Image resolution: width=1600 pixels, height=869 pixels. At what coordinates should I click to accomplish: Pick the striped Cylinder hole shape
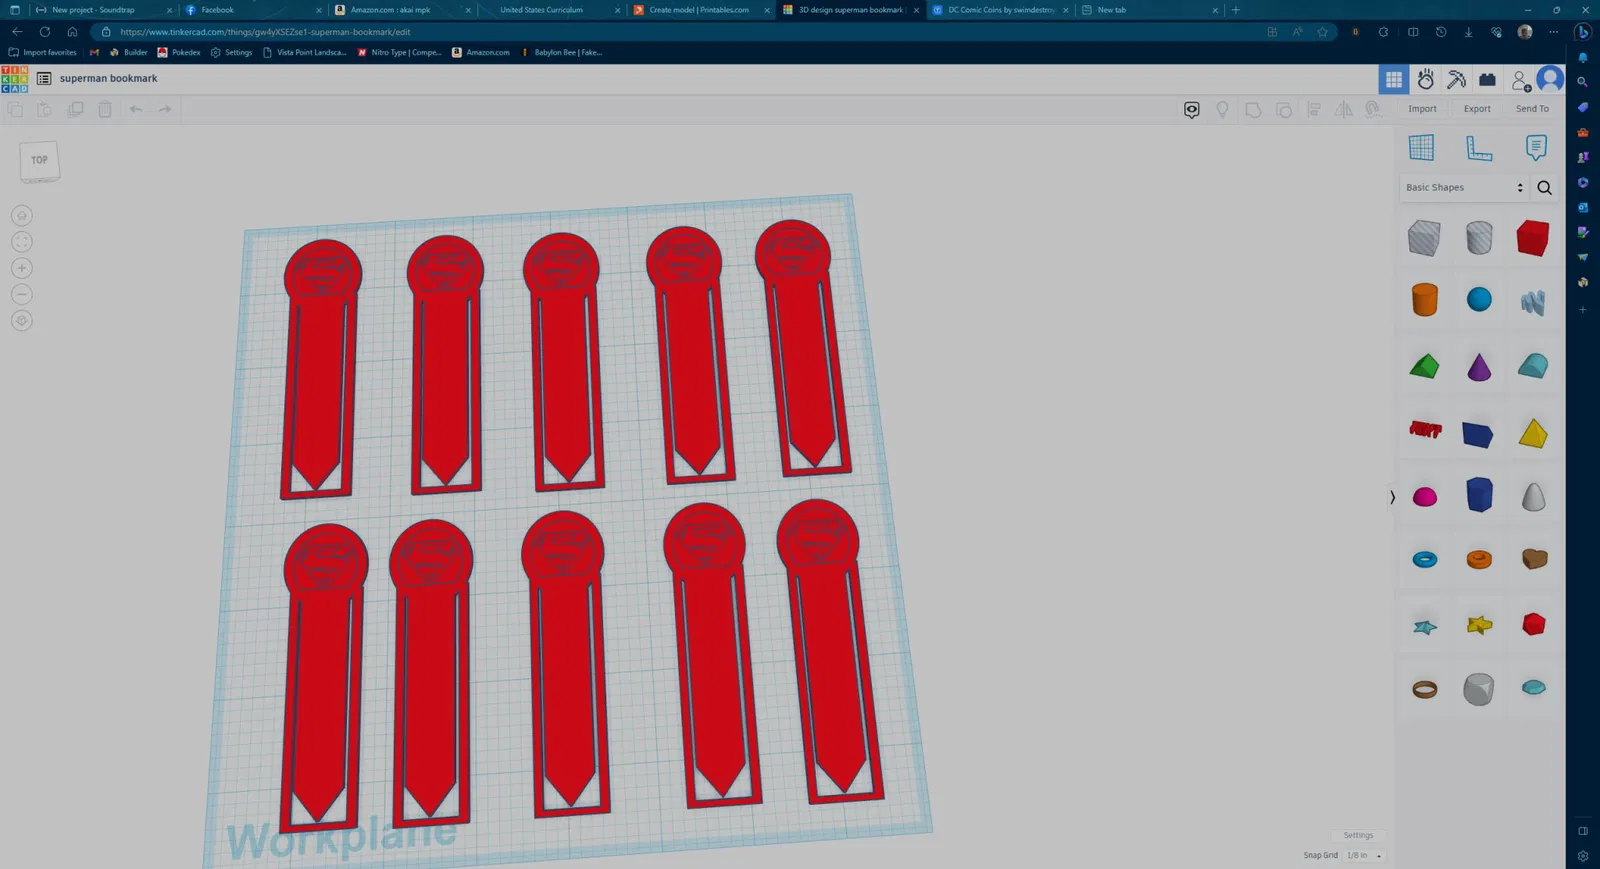point(1479,238)
